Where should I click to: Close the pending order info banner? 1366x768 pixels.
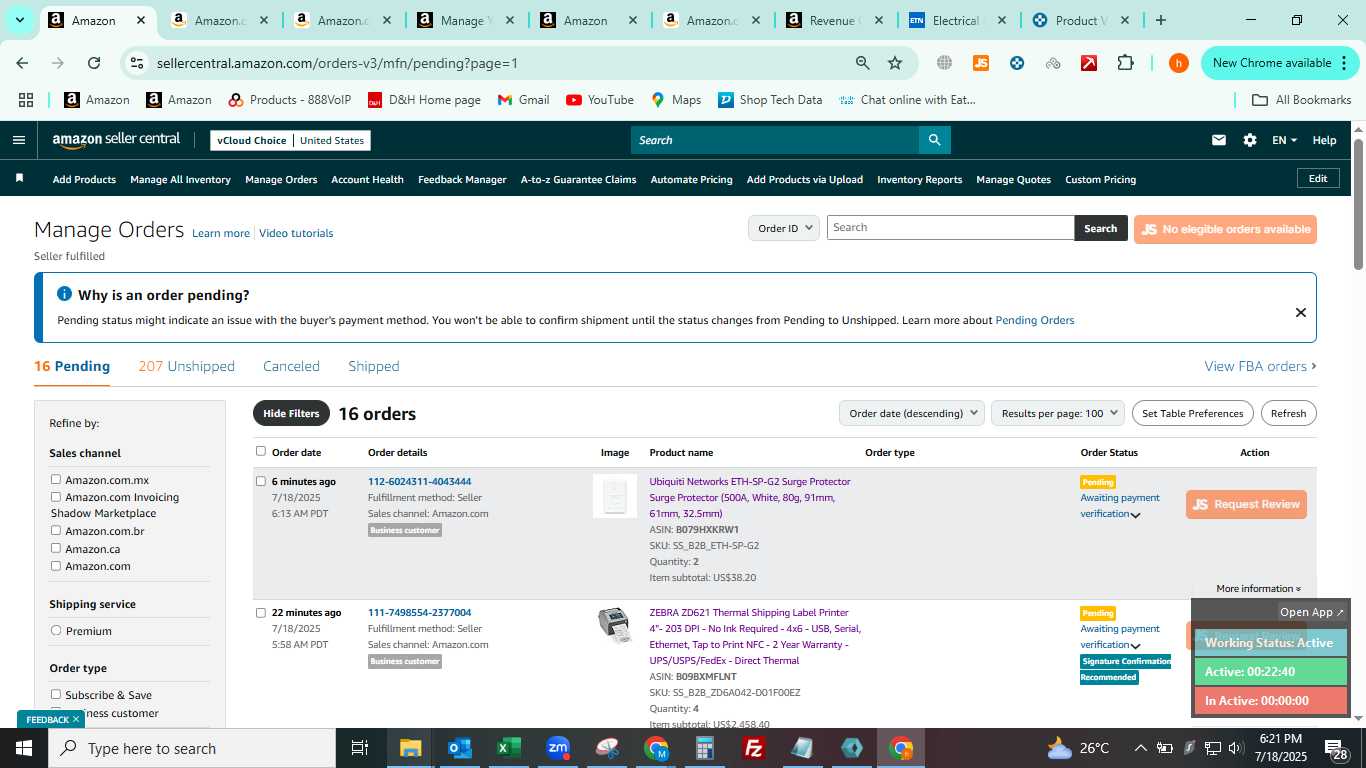[x=1300, y=312]
